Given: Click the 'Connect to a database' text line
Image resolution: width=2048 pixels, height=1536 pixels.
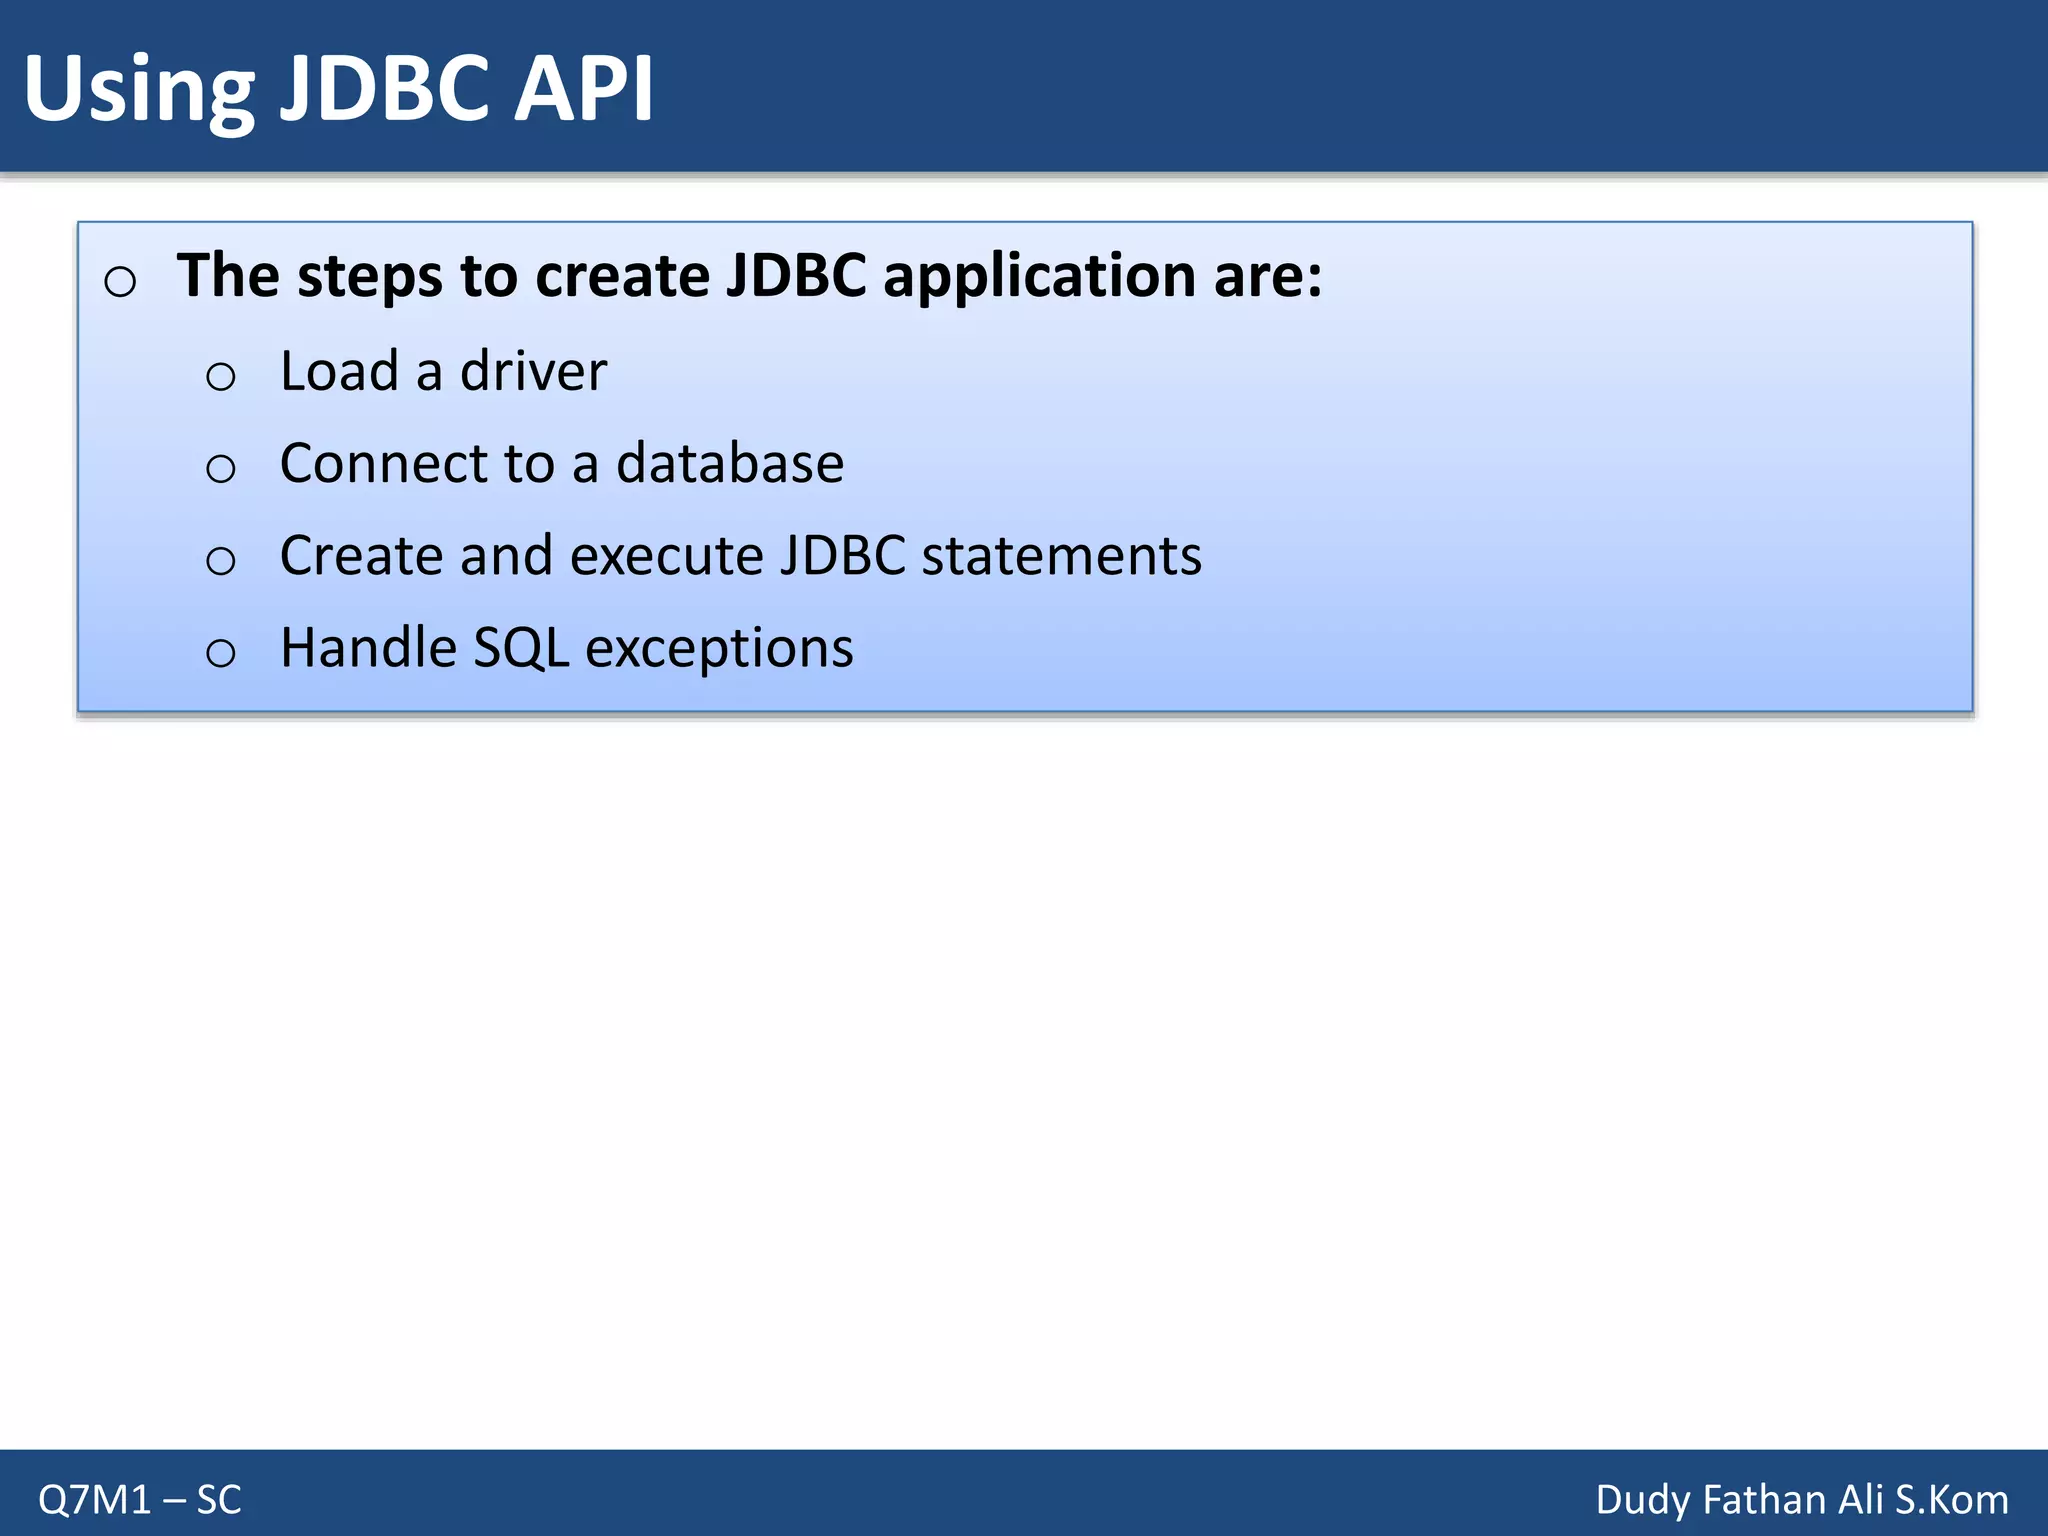Looking at the screenshot, I should (561, 463).
